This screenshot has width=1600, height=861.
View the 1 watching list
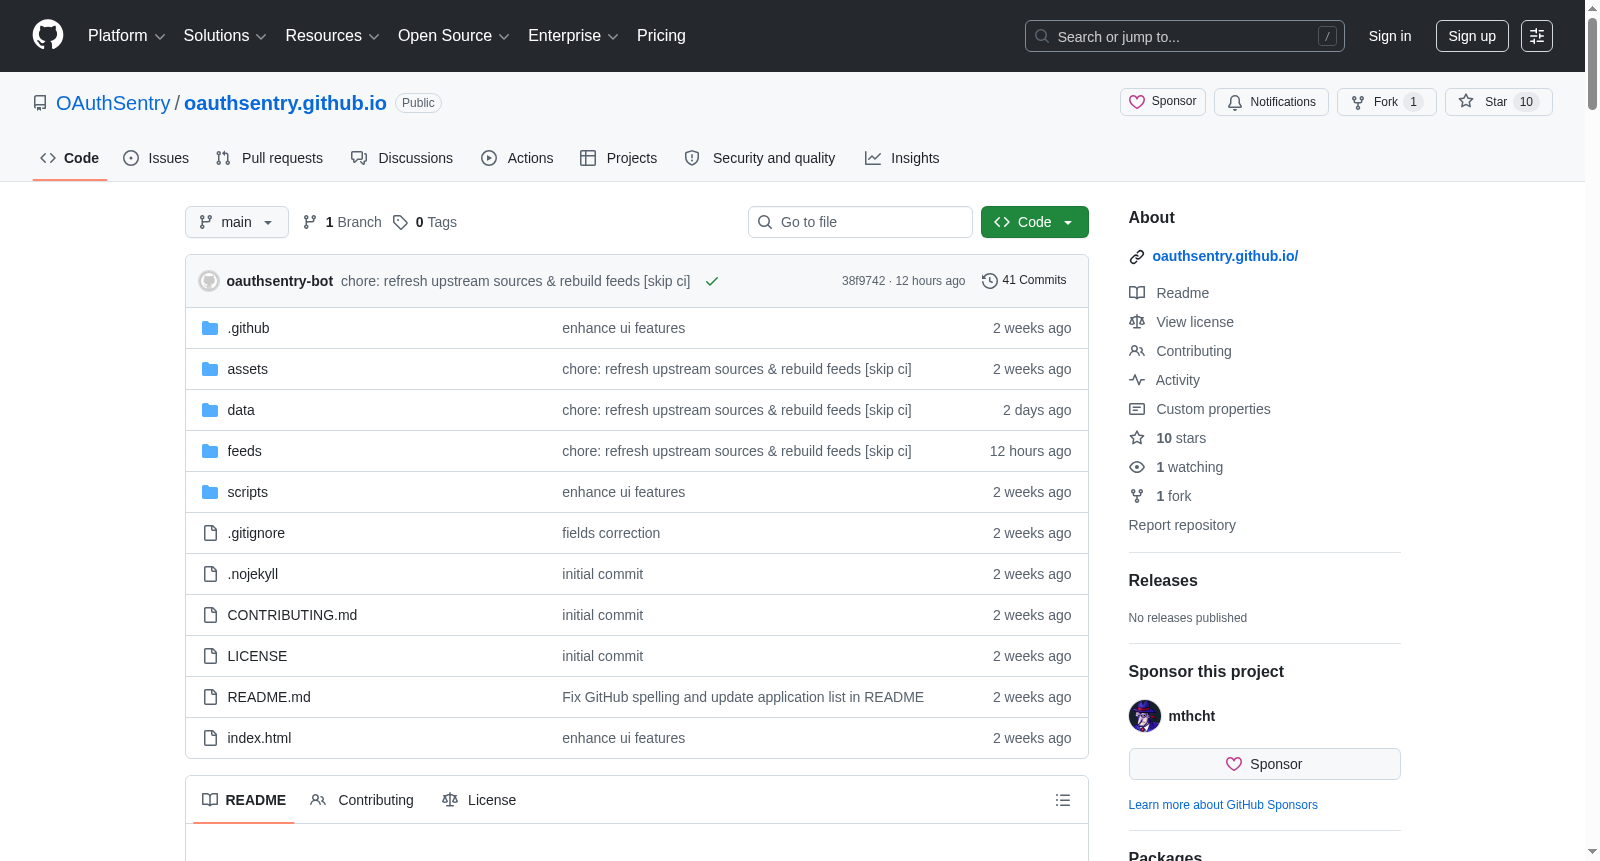coord(1189,467)
